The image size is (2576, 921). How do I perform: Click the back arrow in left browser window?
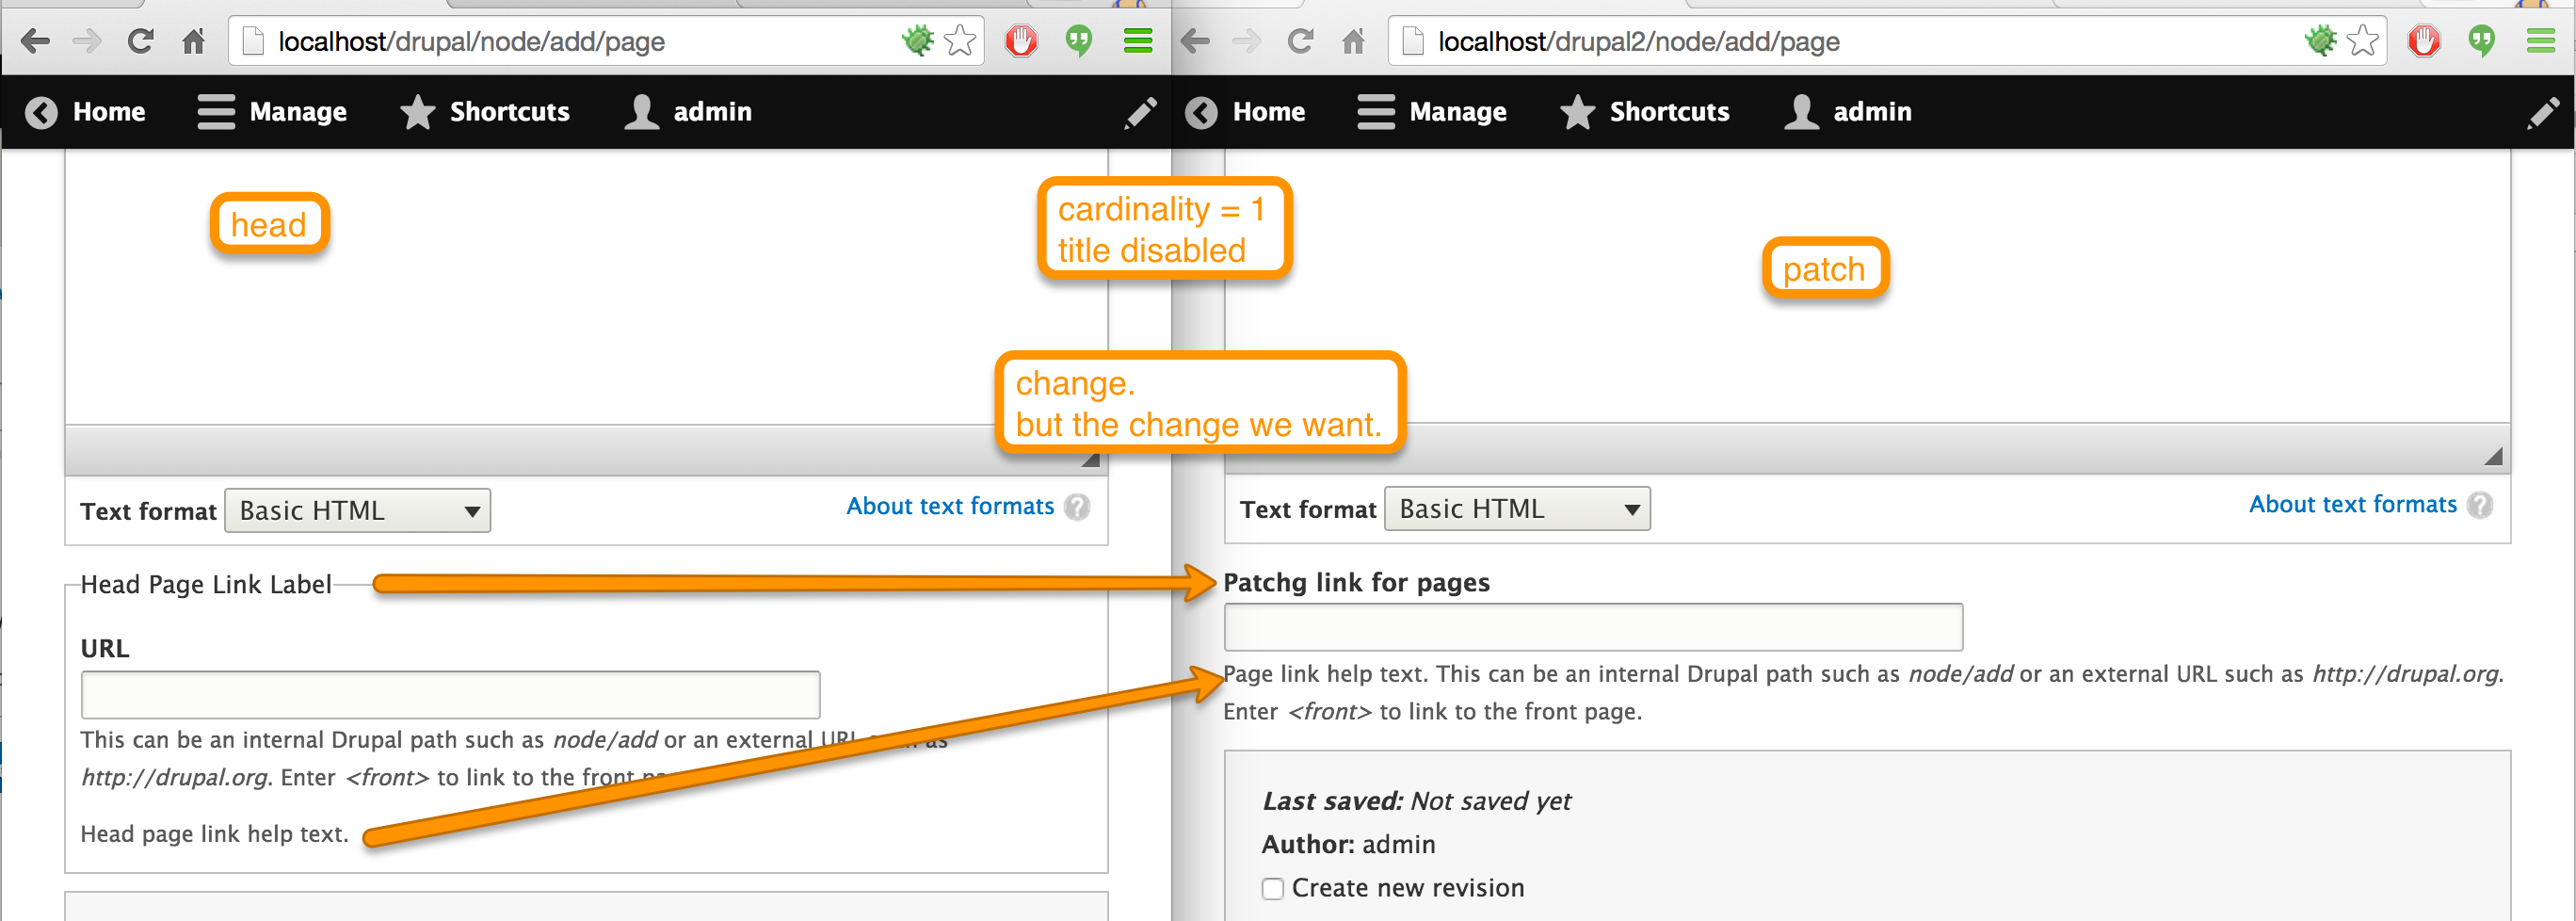pyautogui.click(x=35, y=41)
